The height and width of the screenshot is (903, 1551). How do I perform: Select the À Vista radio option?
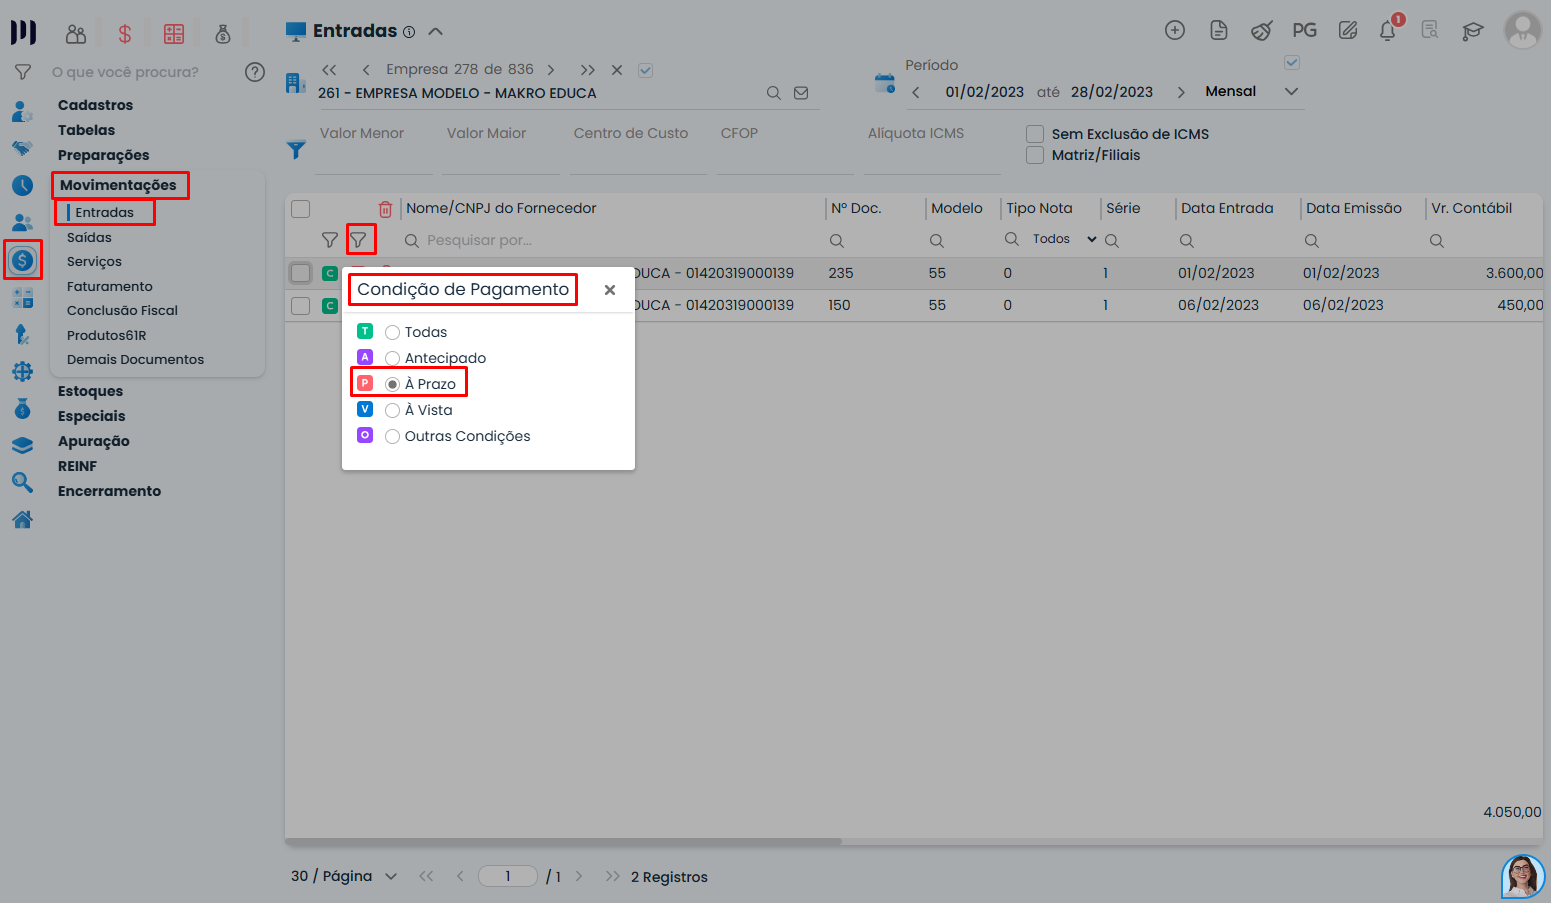[x=393, y=410]
